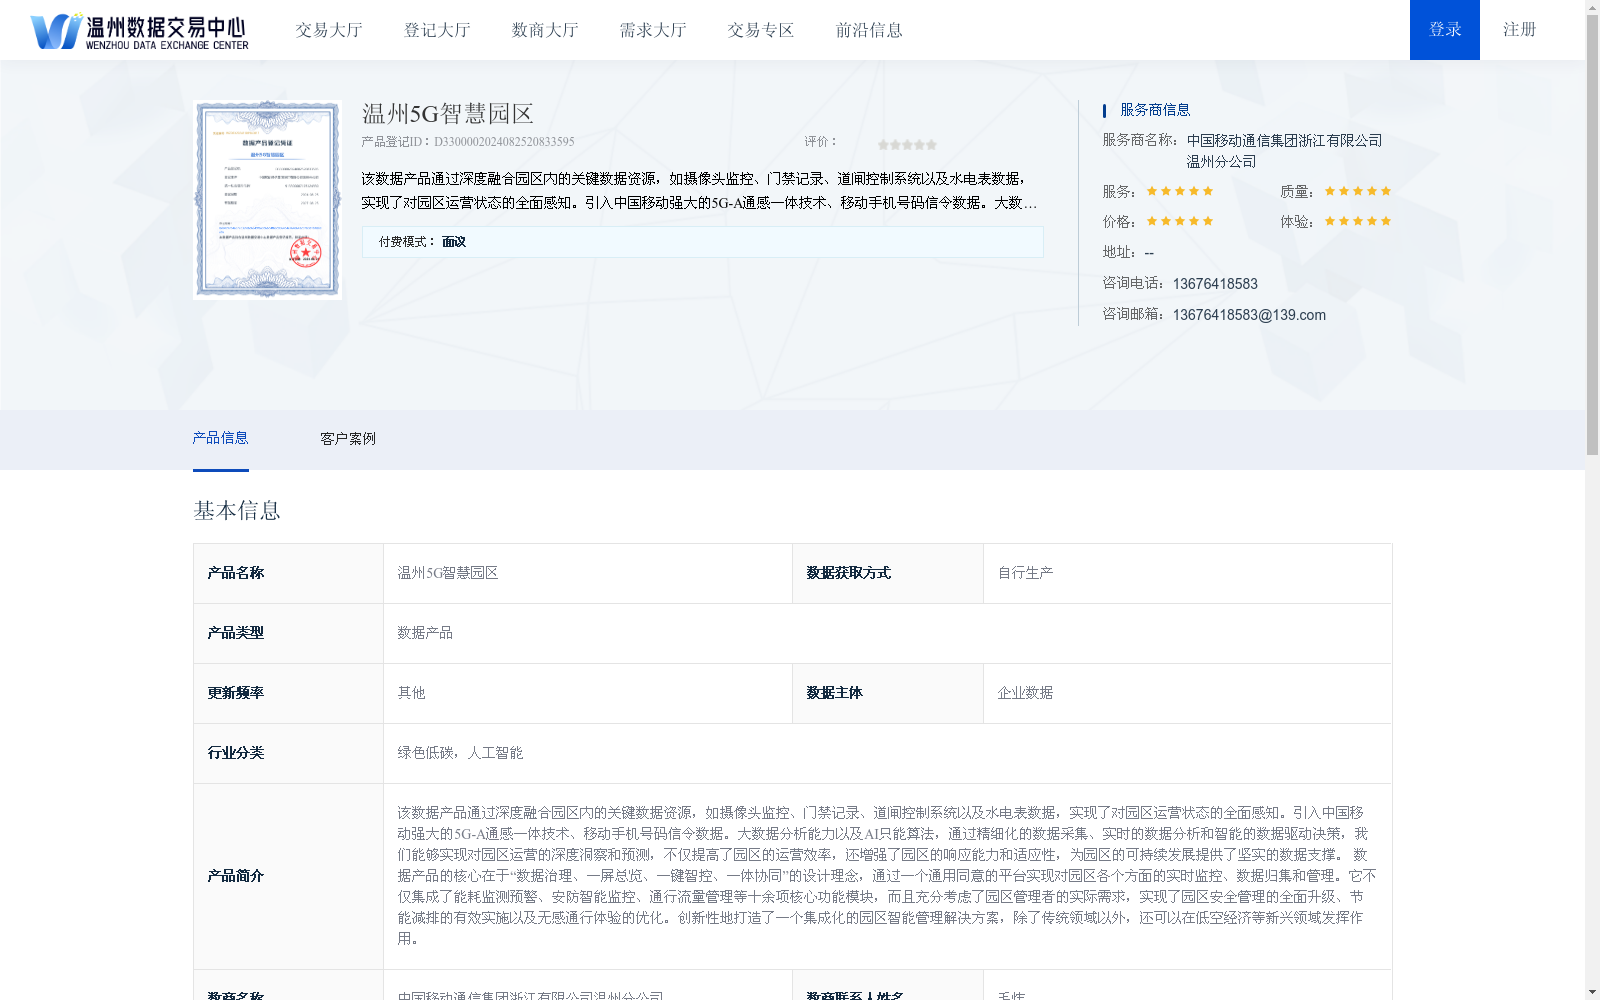Click the phone number 13676418583
This screenshot has width=1600, height=1000.
pyautogui.click(x=1215, y=284)
